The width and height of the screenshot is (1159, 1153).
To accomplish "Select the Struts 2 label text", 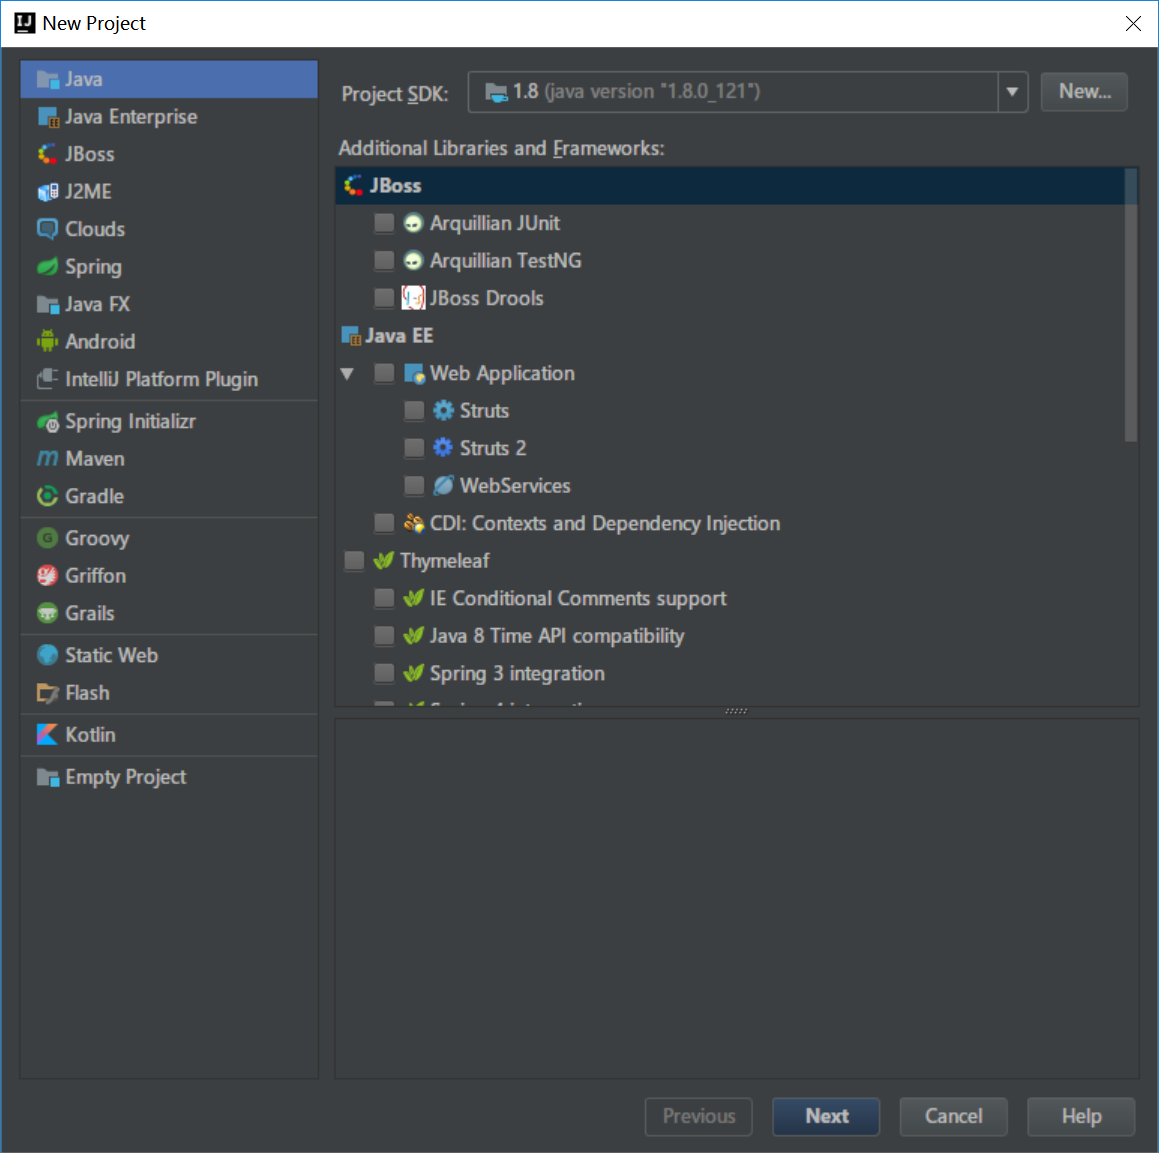I will (493, 448).
